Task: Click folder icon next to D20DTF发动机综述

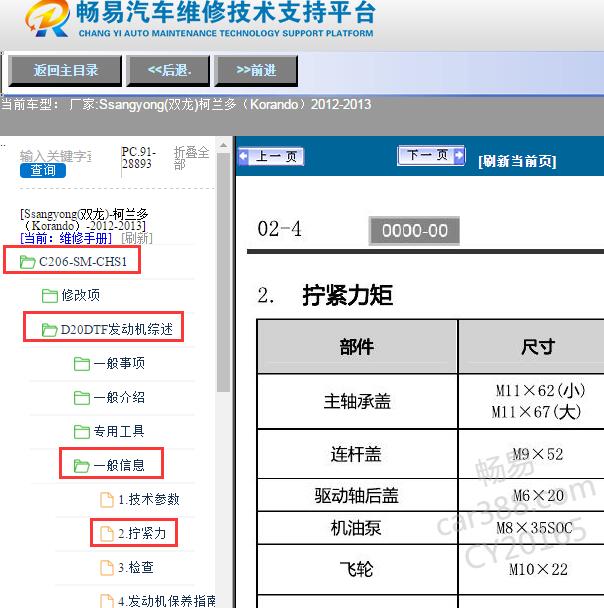Action: [49, 330]
